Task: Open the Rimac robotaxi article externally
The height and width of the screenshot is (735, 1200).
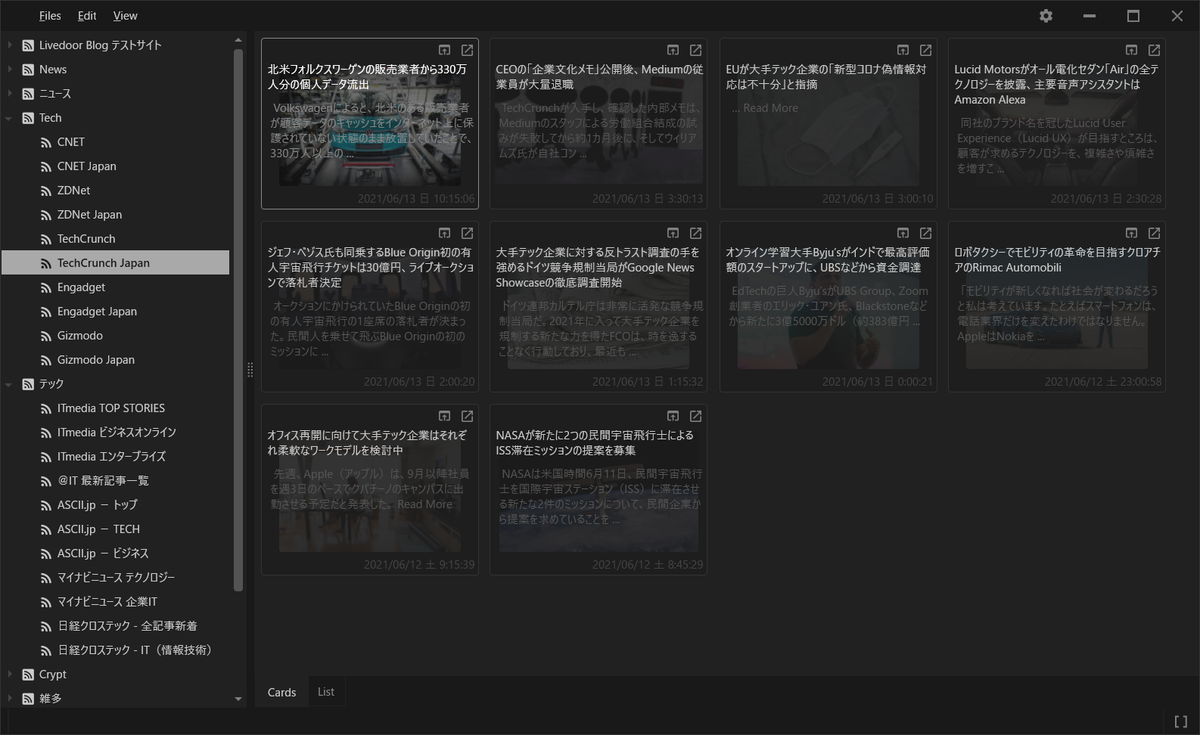Action: 1153,232
